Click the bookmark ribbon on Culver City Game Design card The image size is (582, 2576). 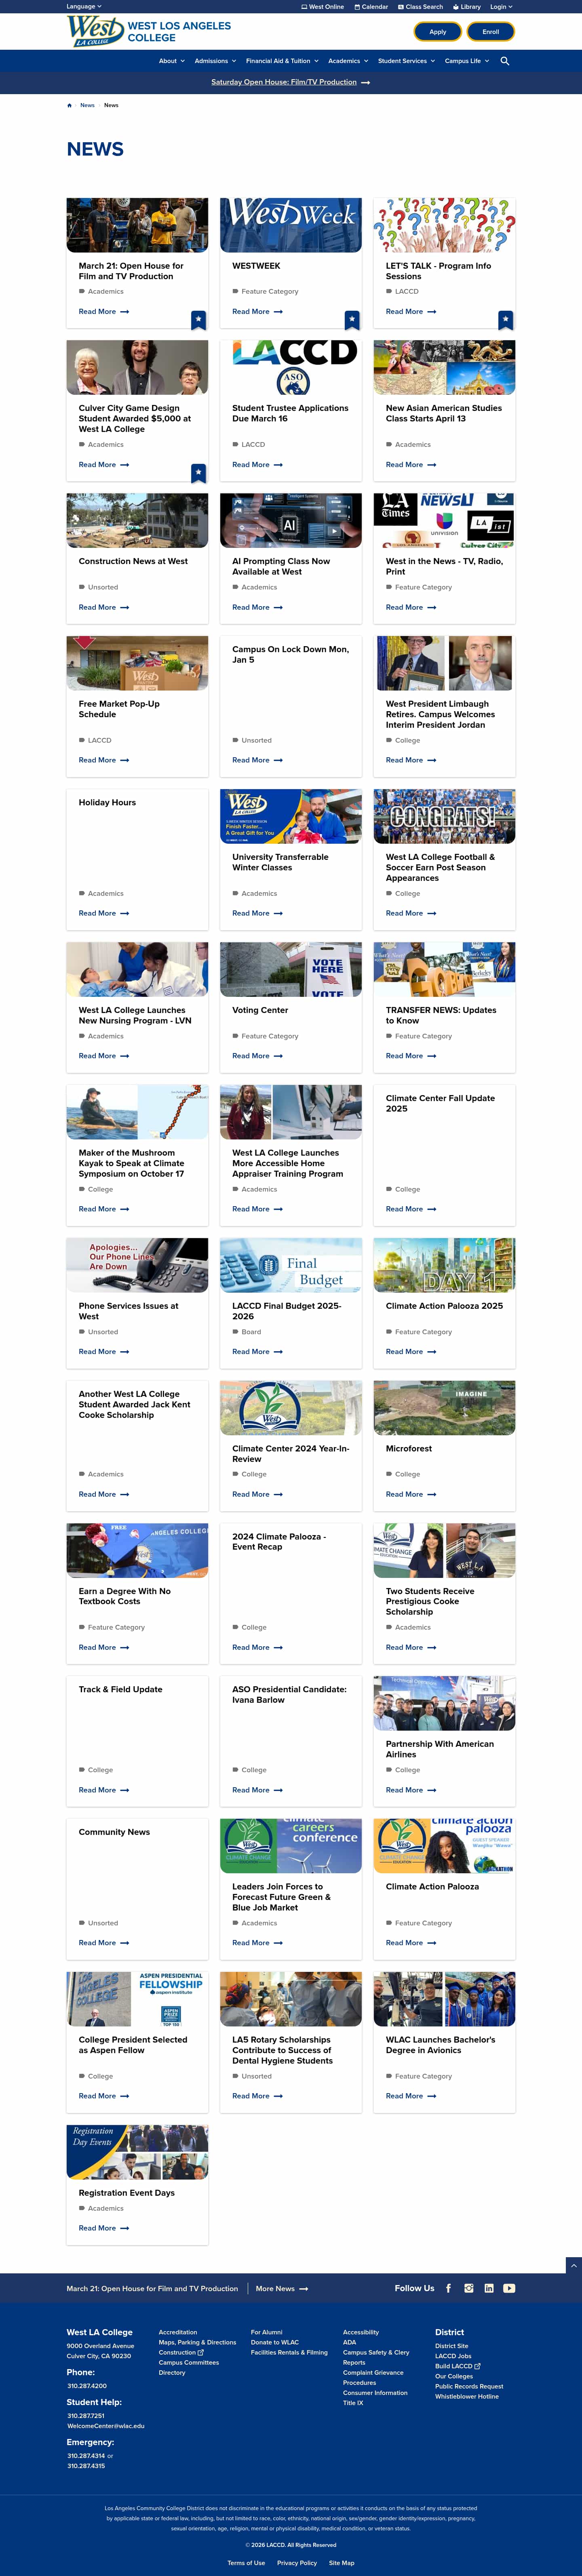pos(199,473)
